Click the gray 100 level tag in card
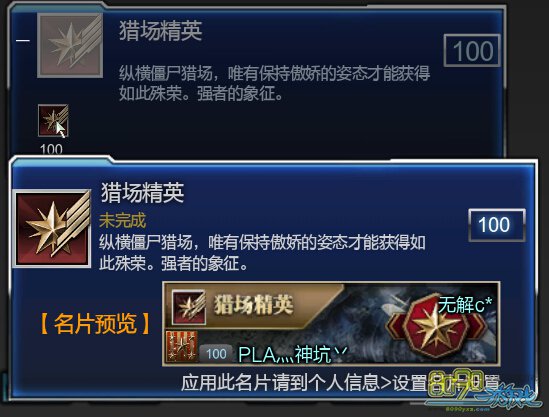The width and height of the screenshot is (549, 417). [x=216, y=354]
